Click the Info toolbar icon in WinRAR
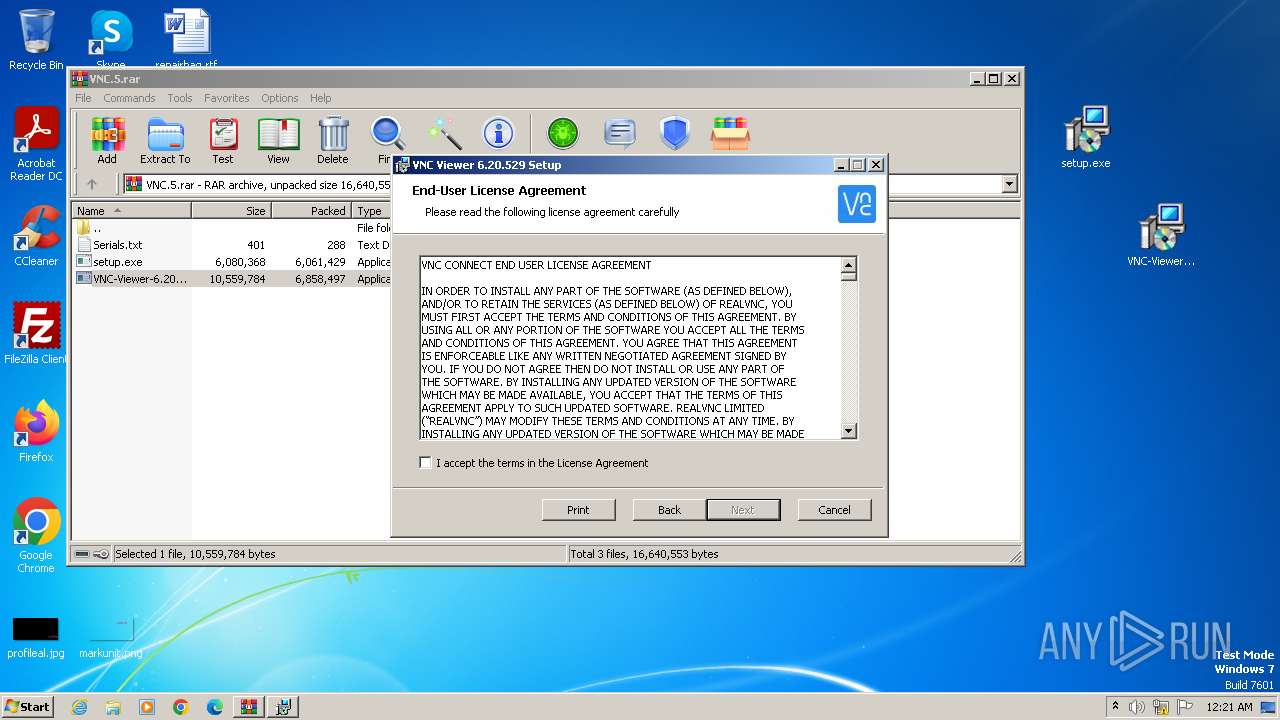This screenshot has height=720, width=1280. [x=498, y=133]
